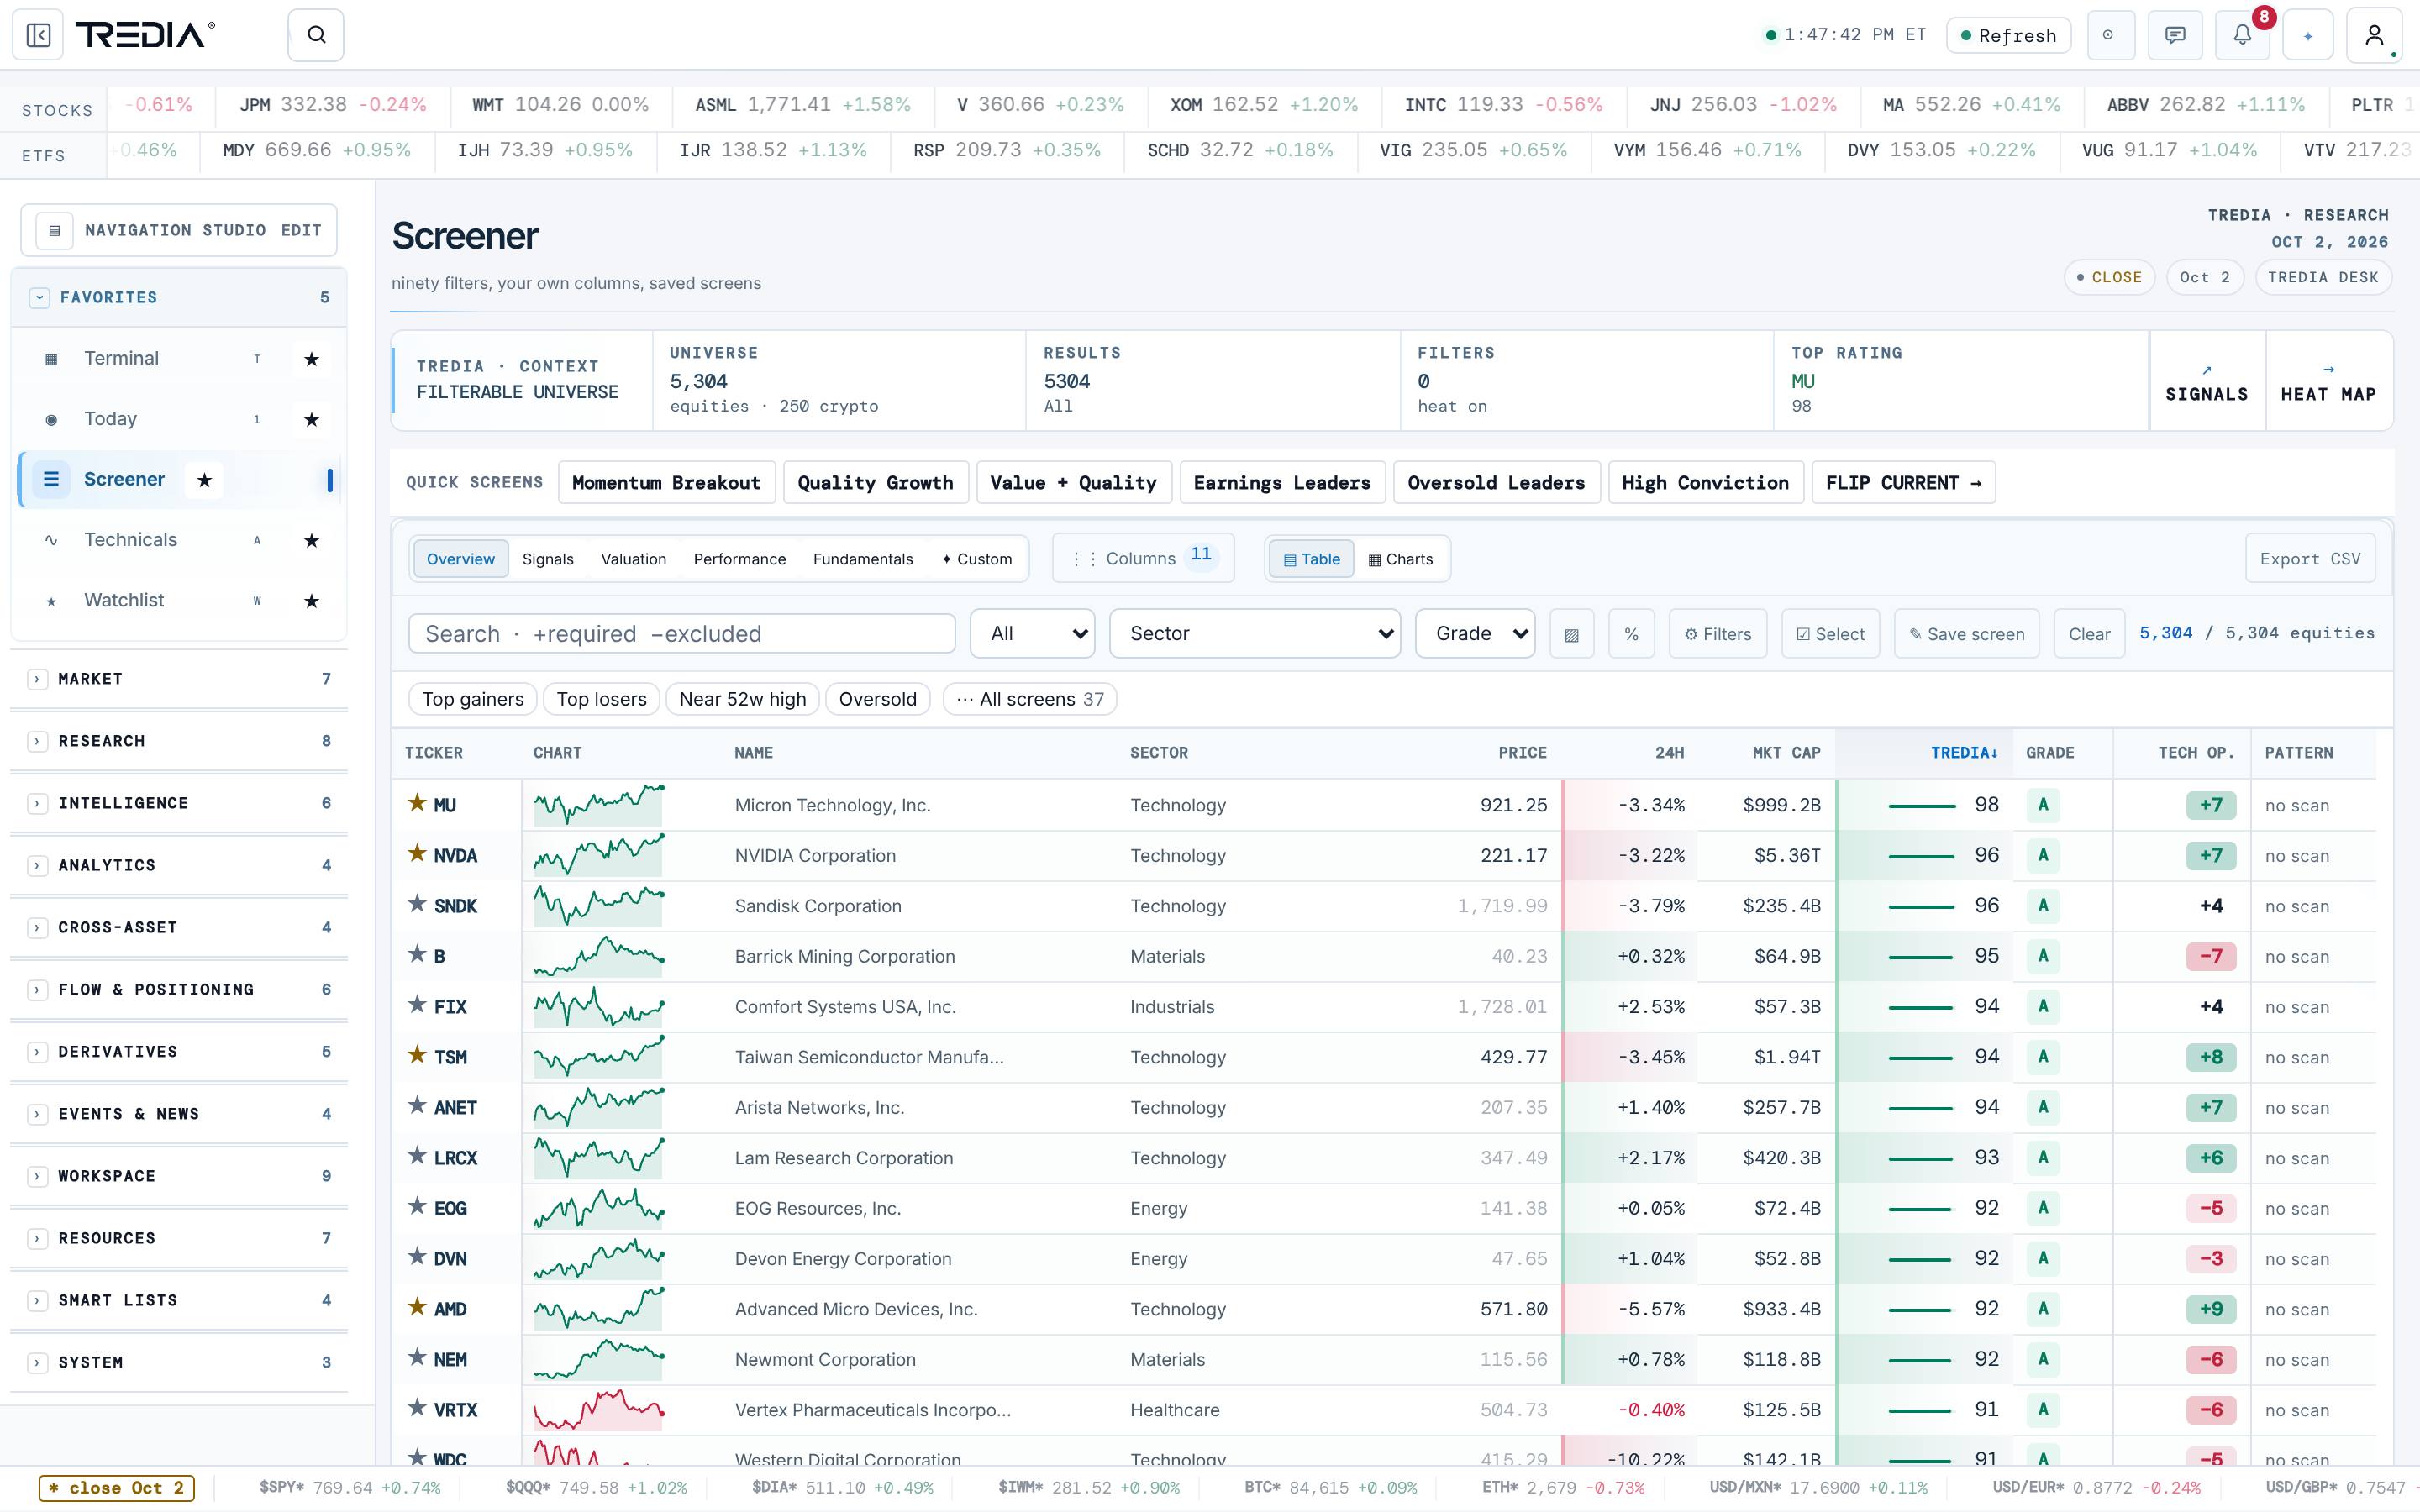Switch to the Fundamentals tab
This screenshot has width=2420, height=1512.
[862, 559]
